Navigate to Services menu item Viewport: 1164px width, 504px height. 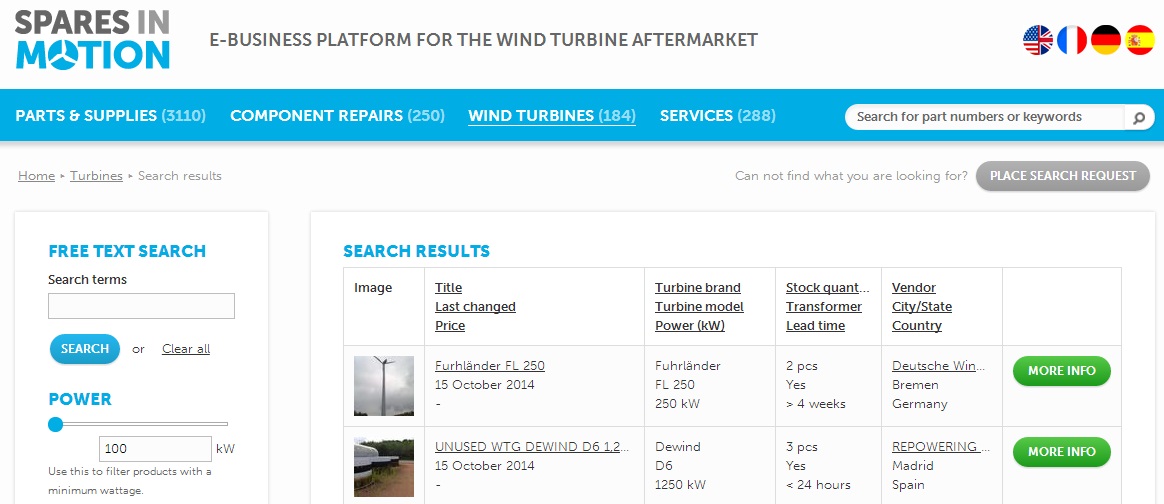click(717, 116)
